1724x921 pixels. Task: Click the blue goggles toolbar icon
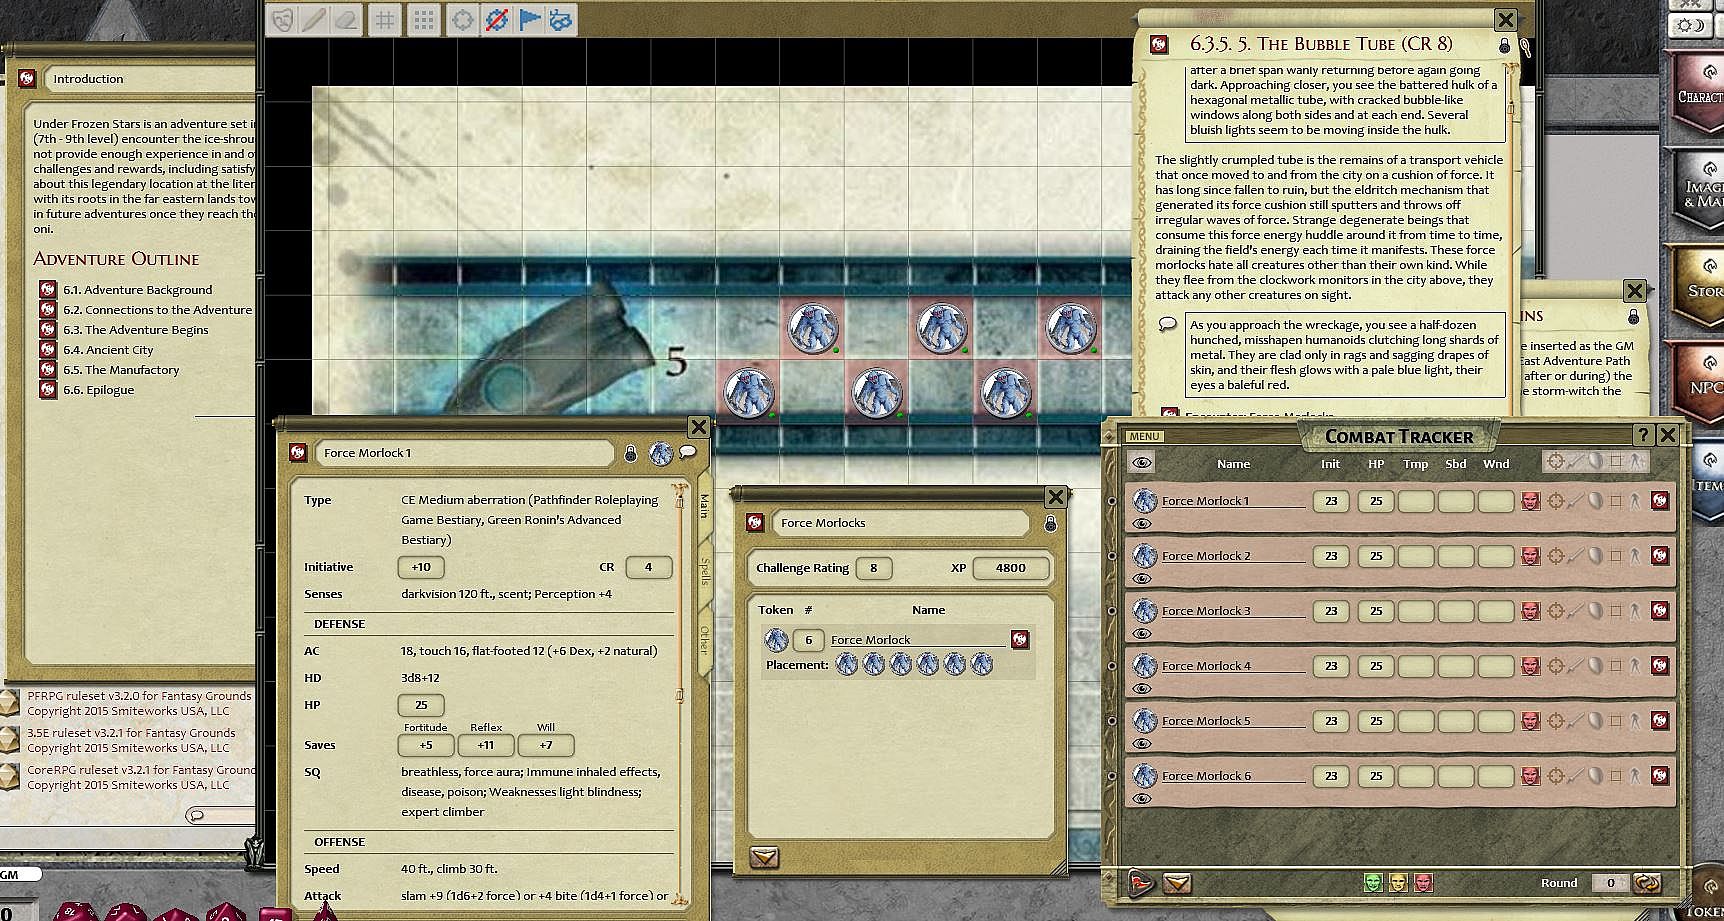(561, 20)
